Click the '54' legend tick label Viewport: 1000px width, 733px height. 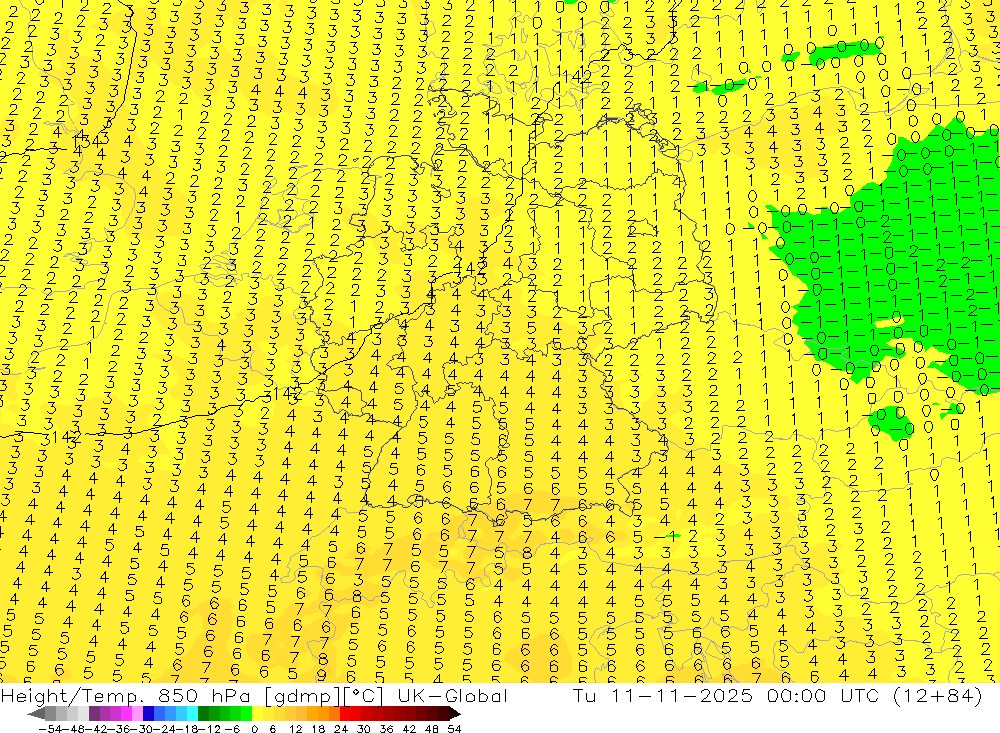click(454, 729)
